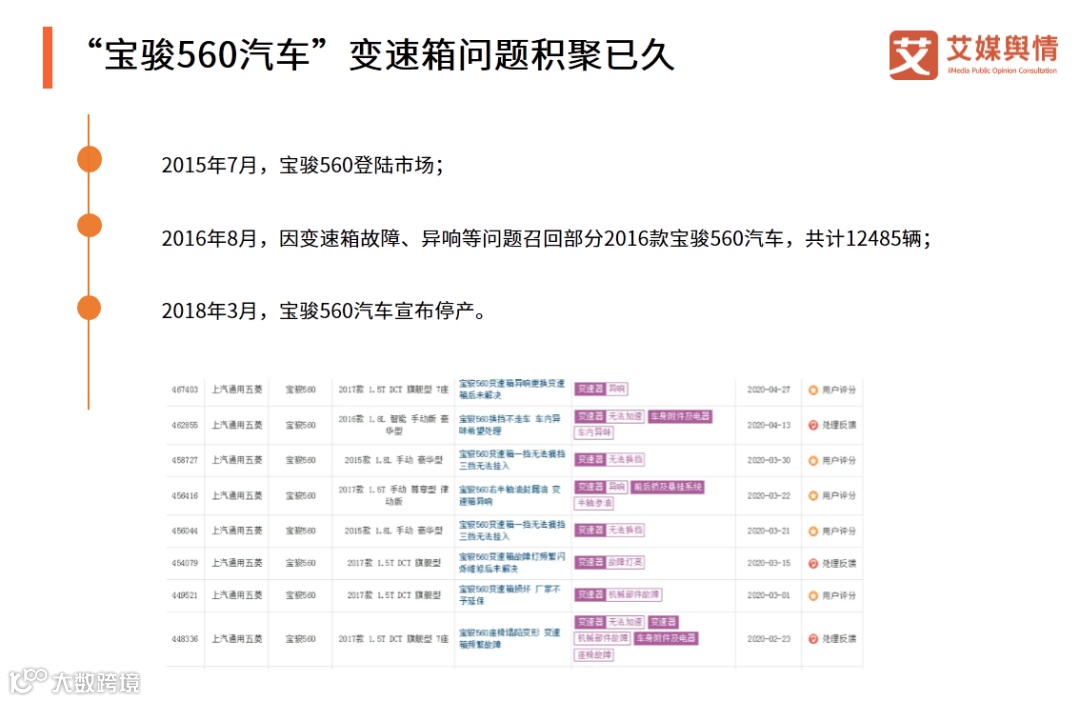Click 用户评分 status icon in row 458727
Viewport: 1080px width, 702px height.
813,460
